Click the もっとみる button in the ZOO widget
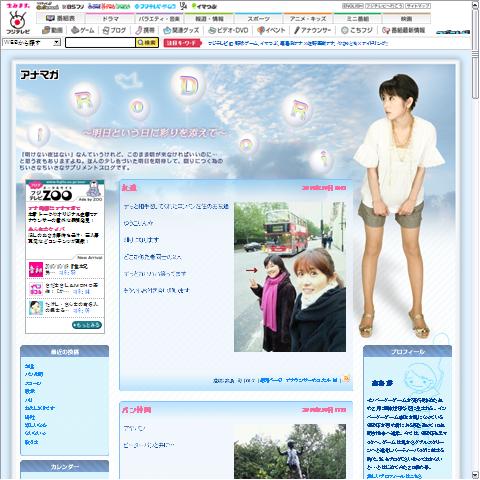 click(87, 325)
